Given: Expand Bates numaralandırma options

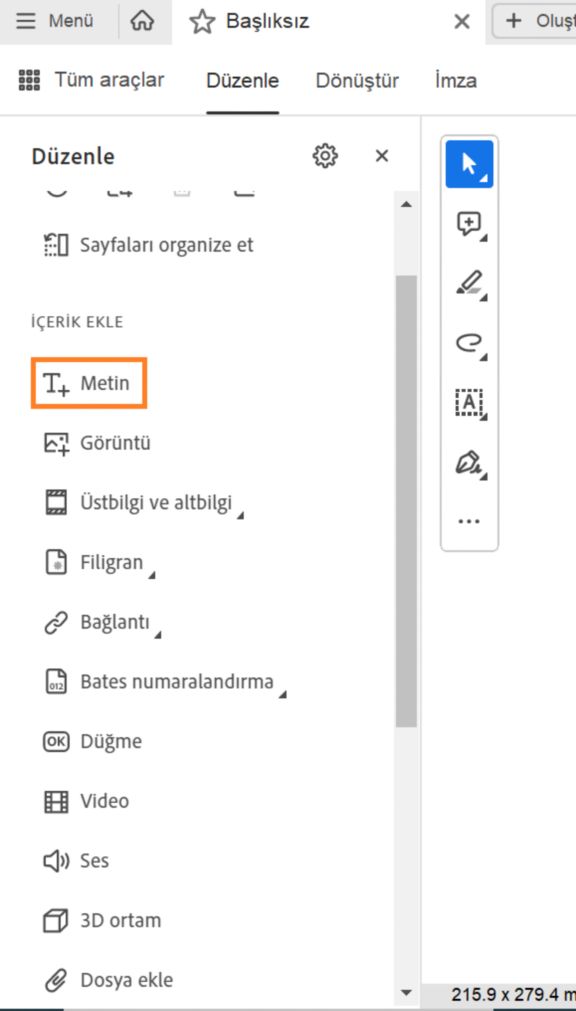Looking at the screenshot, I should coord(283,688).
